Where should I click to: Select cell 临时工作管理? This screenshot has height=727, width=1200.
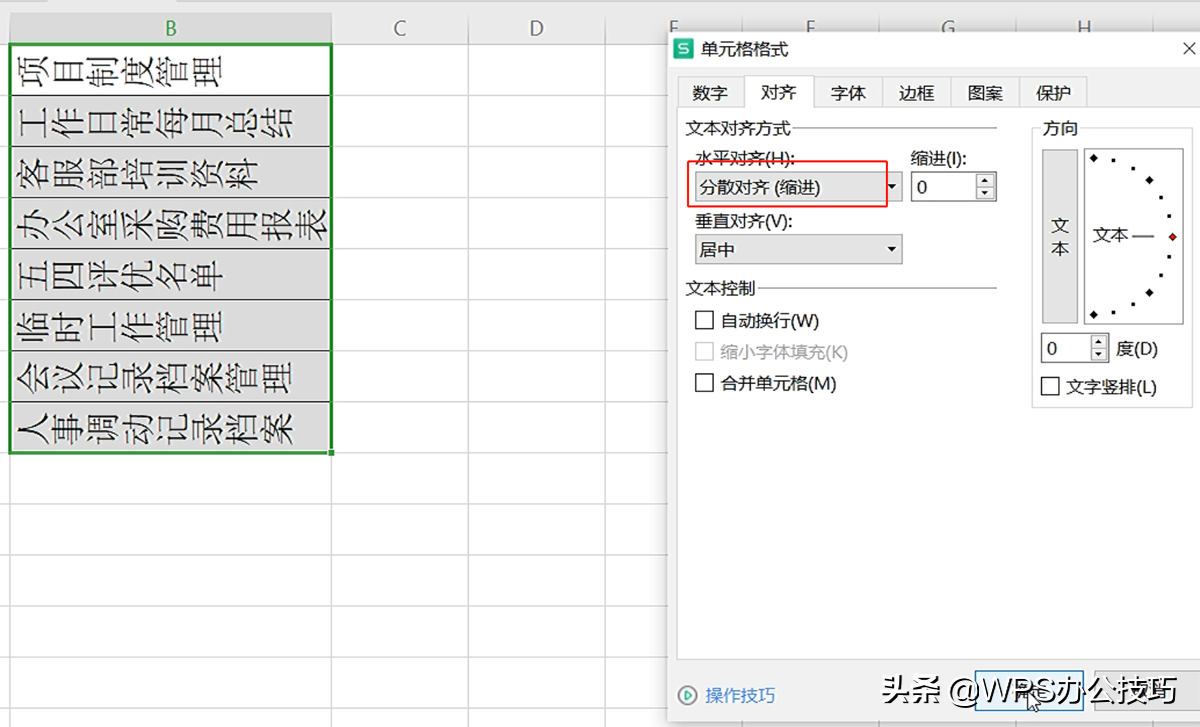[170, 326]
